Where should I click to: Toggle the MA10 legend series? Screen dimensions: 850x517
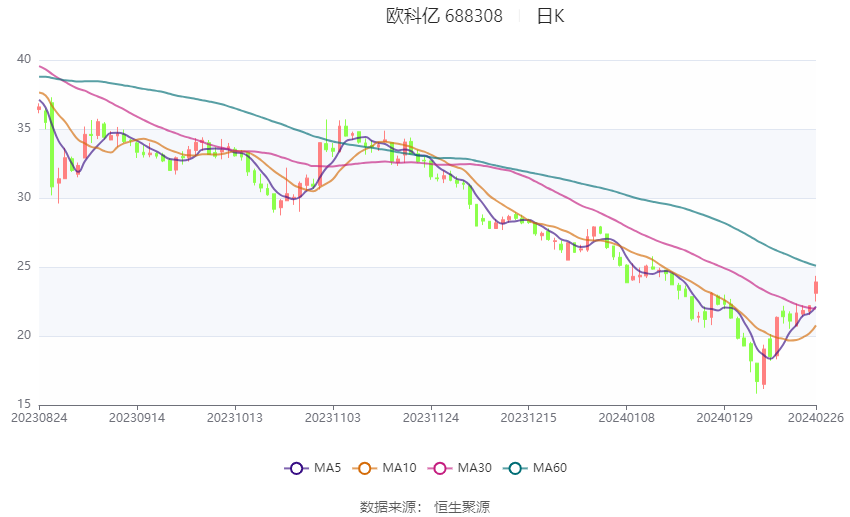coord(384,468)
